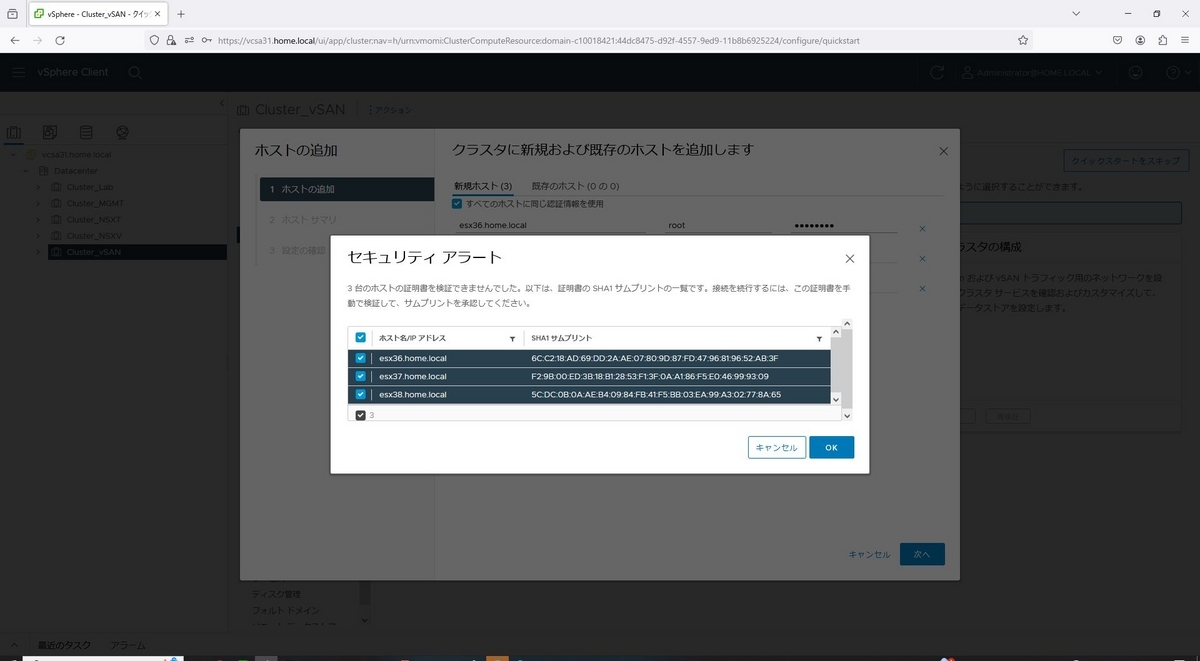Select Cluster_vSAN in the inventory tree
This screenshot has height=661, width=1200.
94,252
